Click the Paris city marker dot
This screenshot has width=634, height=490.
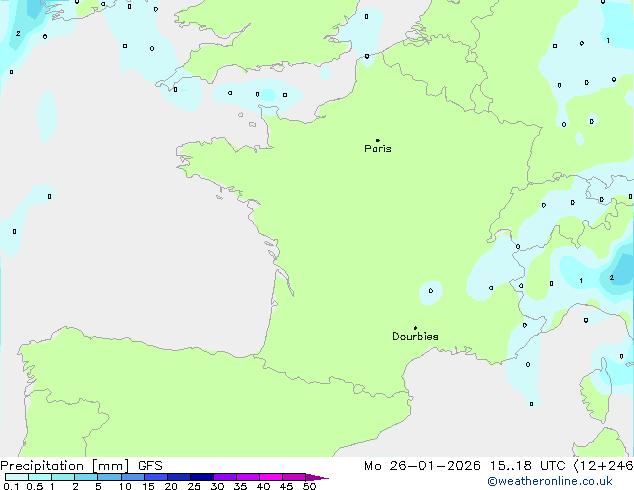pyautogui.click(x=377, y=140)
